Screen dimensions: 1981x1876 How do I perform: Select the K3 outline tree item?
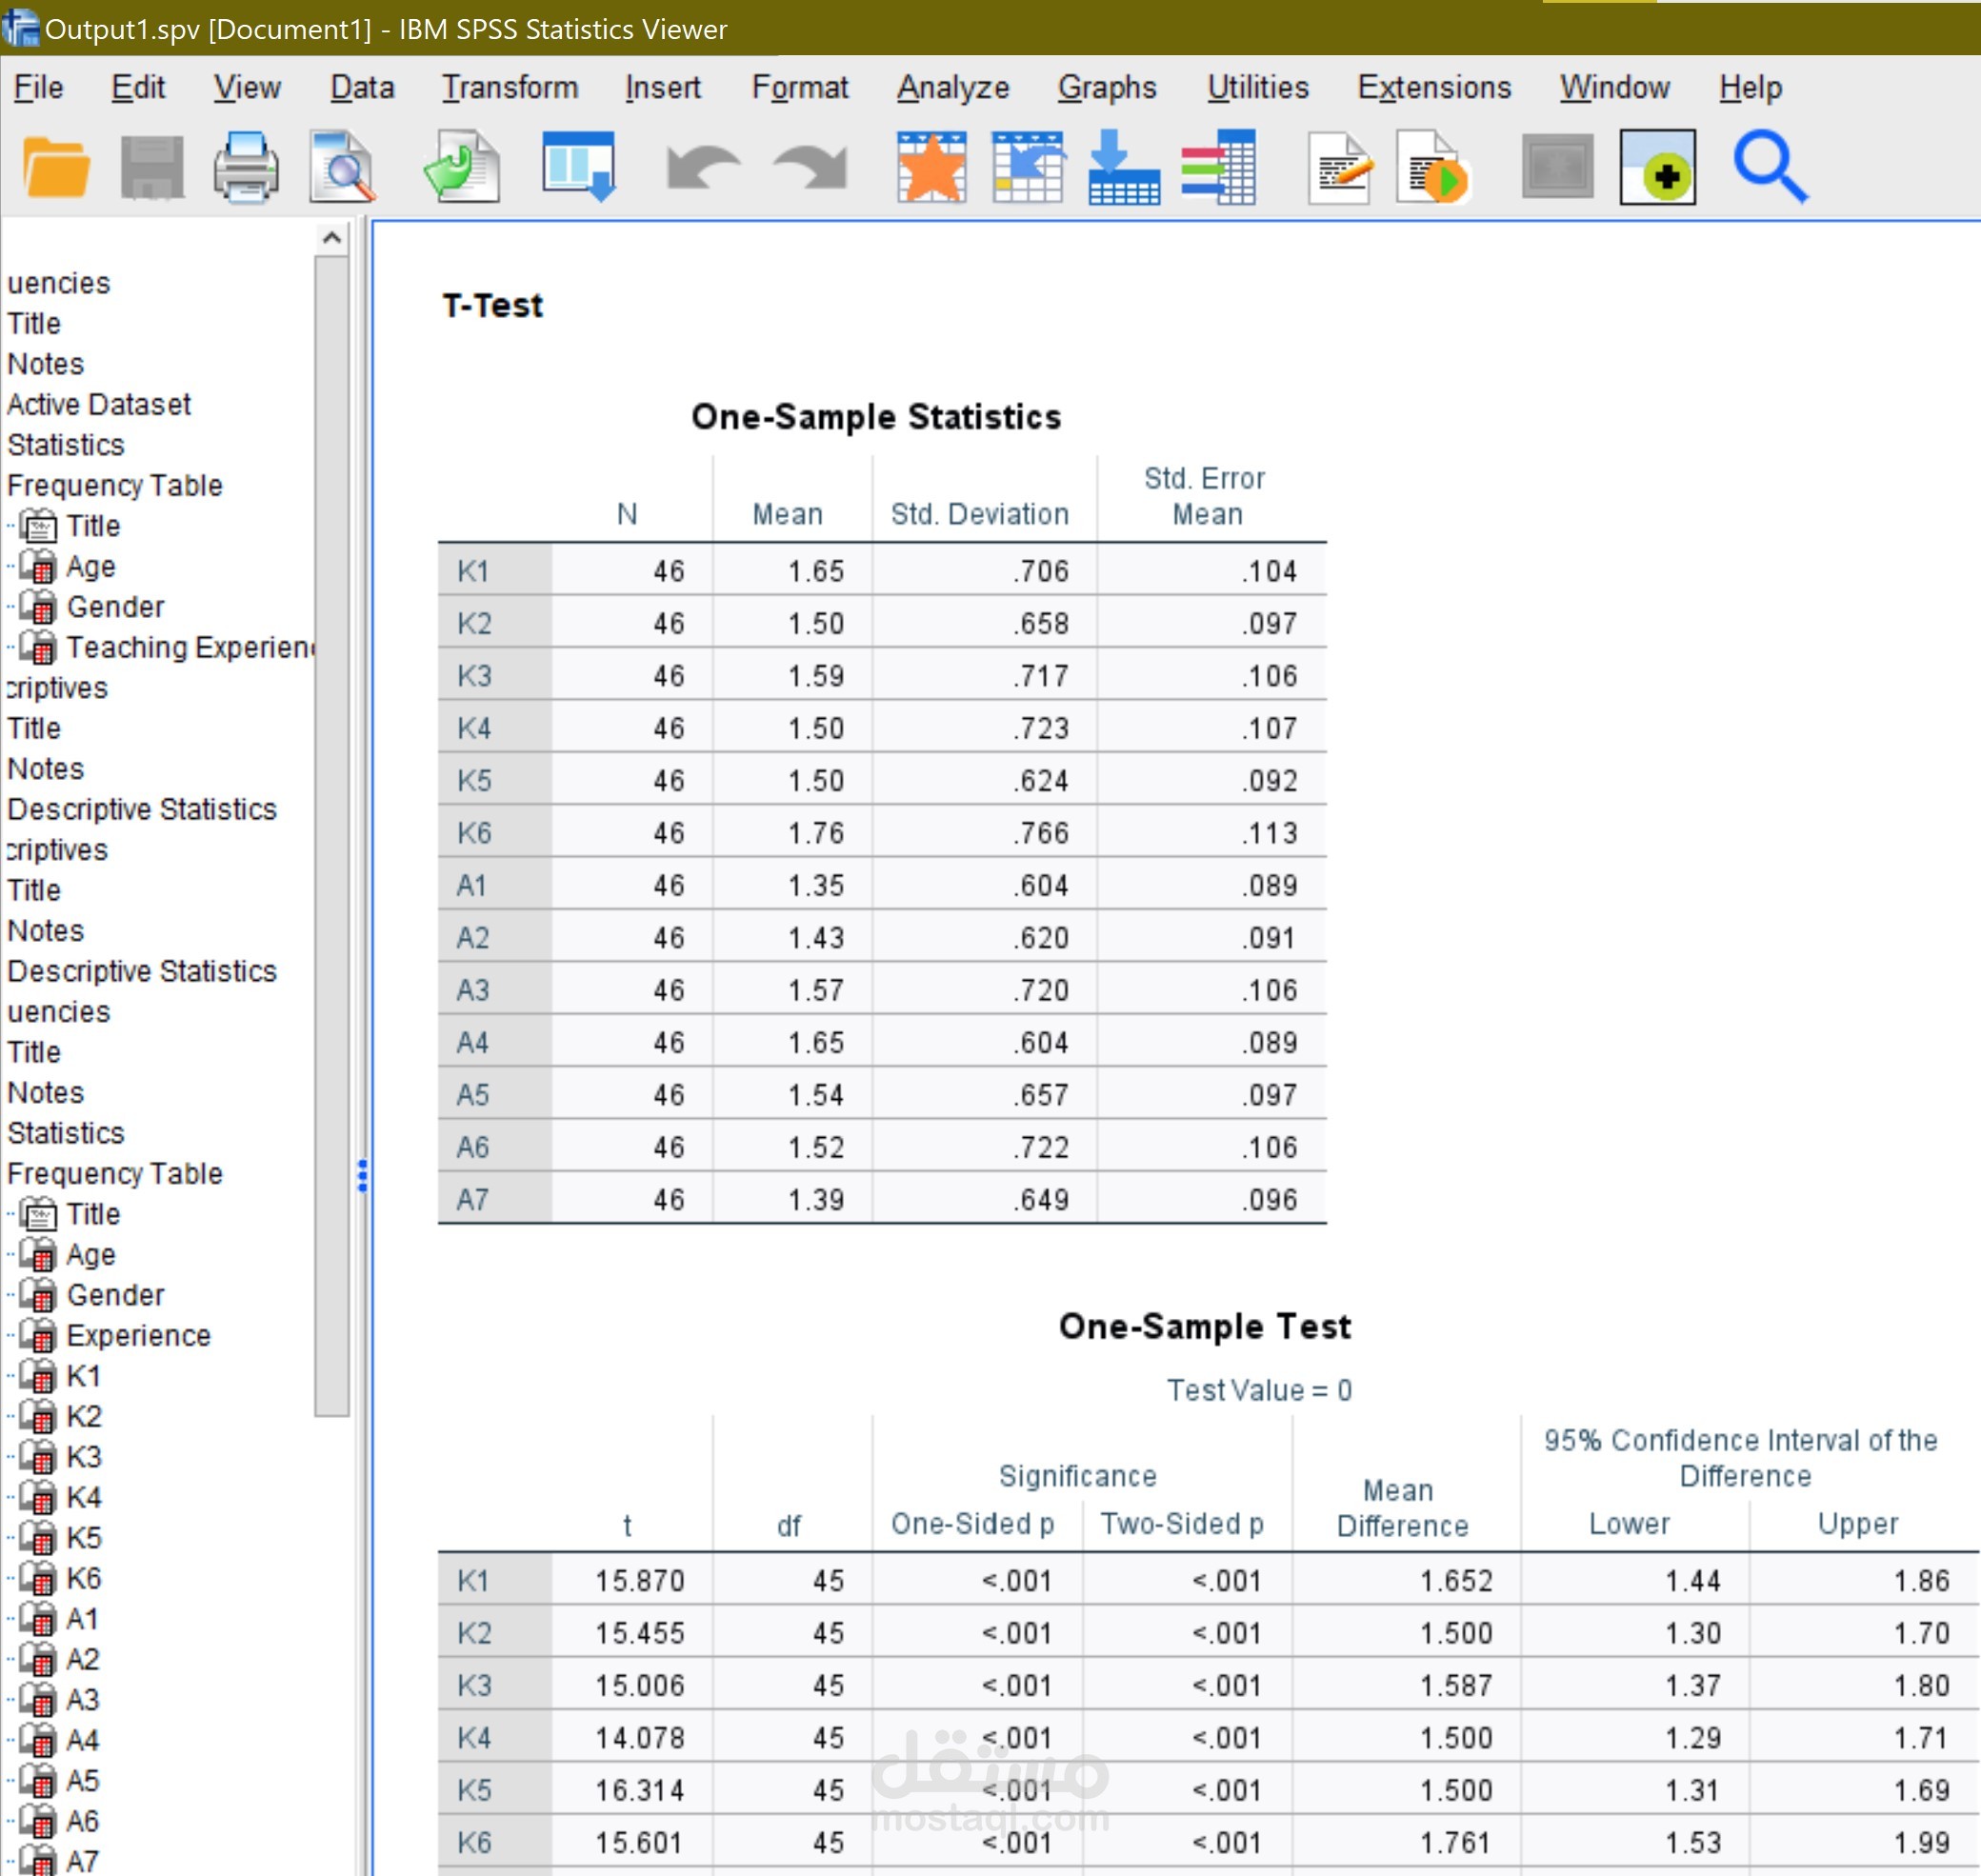(83, 1457)
